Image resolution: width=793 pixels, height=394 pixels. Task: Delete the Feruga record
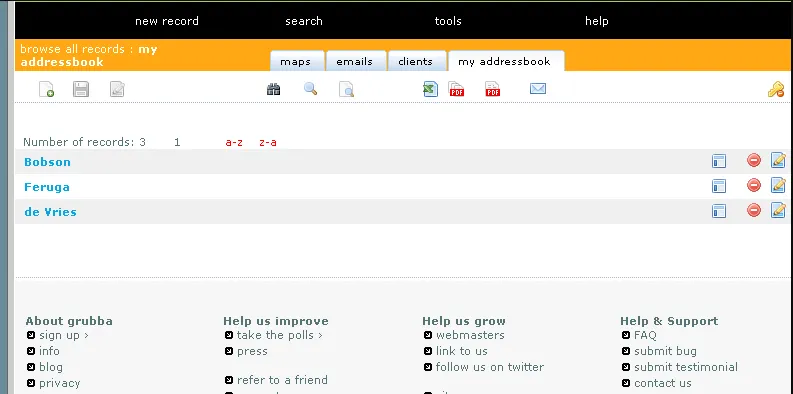[754, 185]
